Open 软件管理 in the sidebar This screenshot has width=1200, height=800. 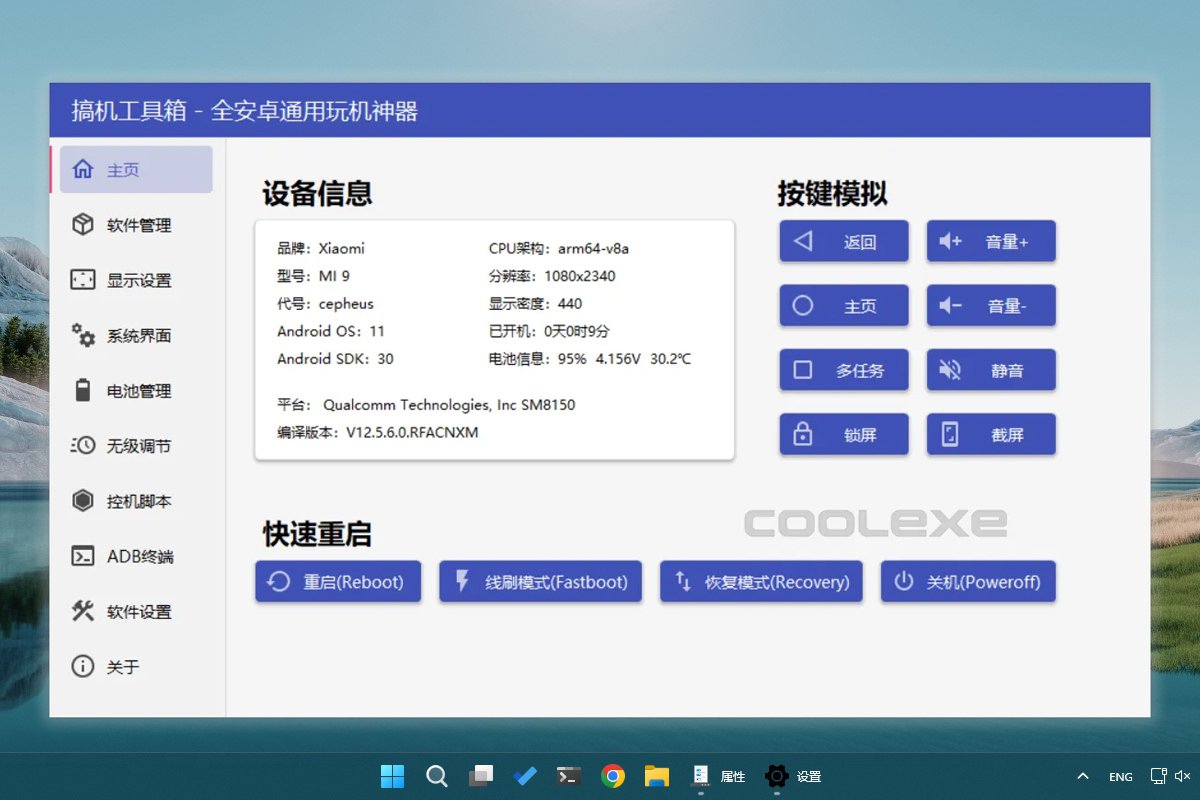[136, 225]
